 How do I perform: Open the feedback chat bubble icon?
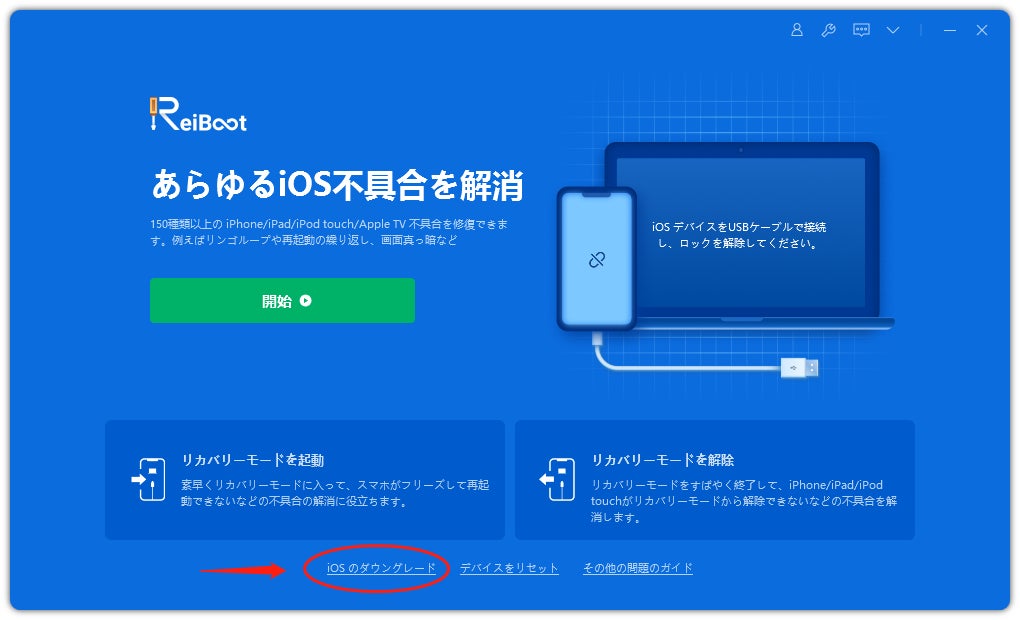(x=861, y=30)
